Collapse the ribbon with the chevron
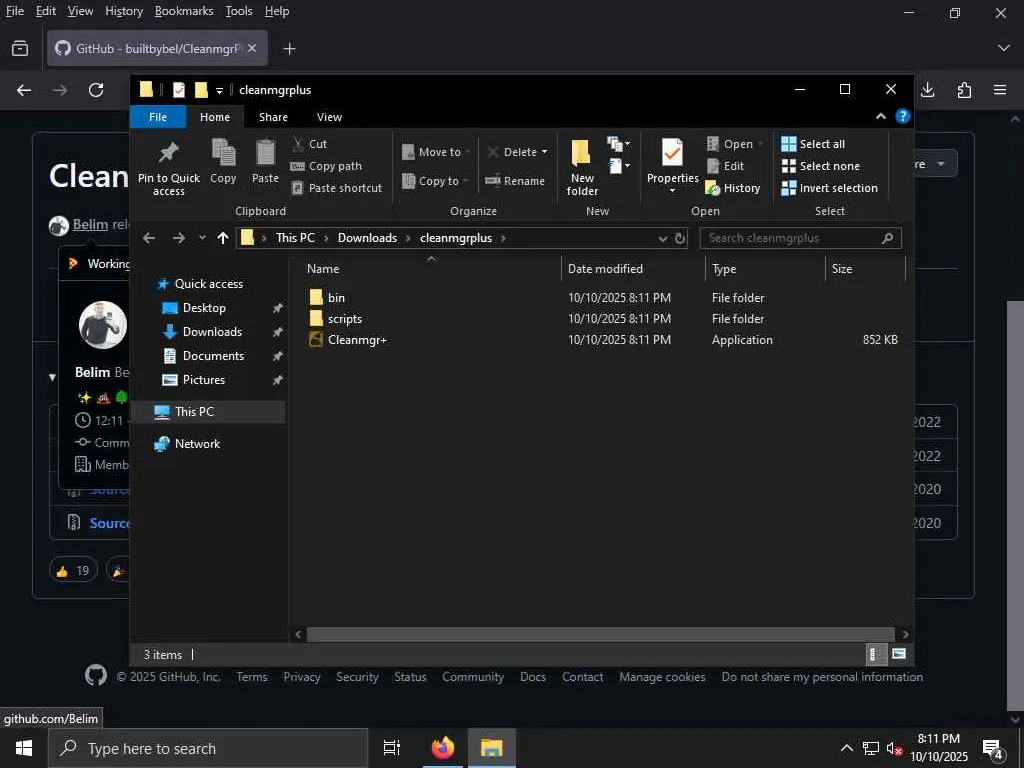Image resolution: width=1024 pixels, height=768 pixels. (880, 116)
